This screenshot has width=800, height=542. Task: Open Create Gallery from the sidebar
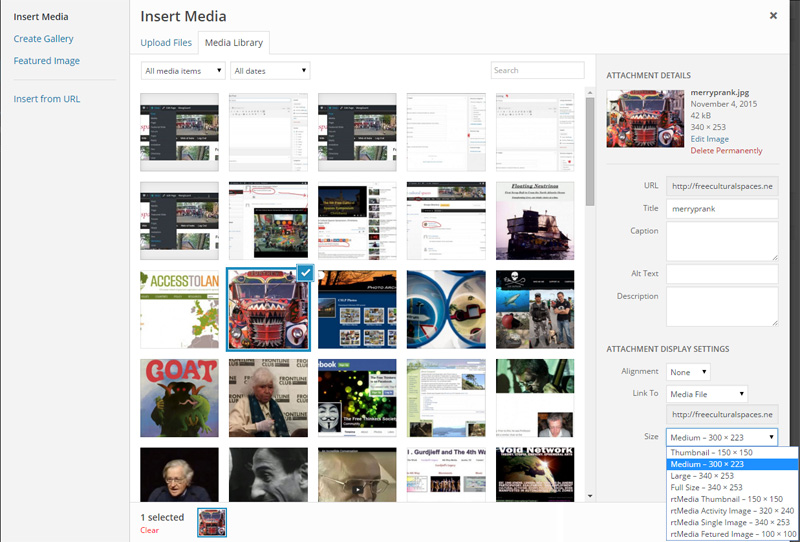point(44,39)
